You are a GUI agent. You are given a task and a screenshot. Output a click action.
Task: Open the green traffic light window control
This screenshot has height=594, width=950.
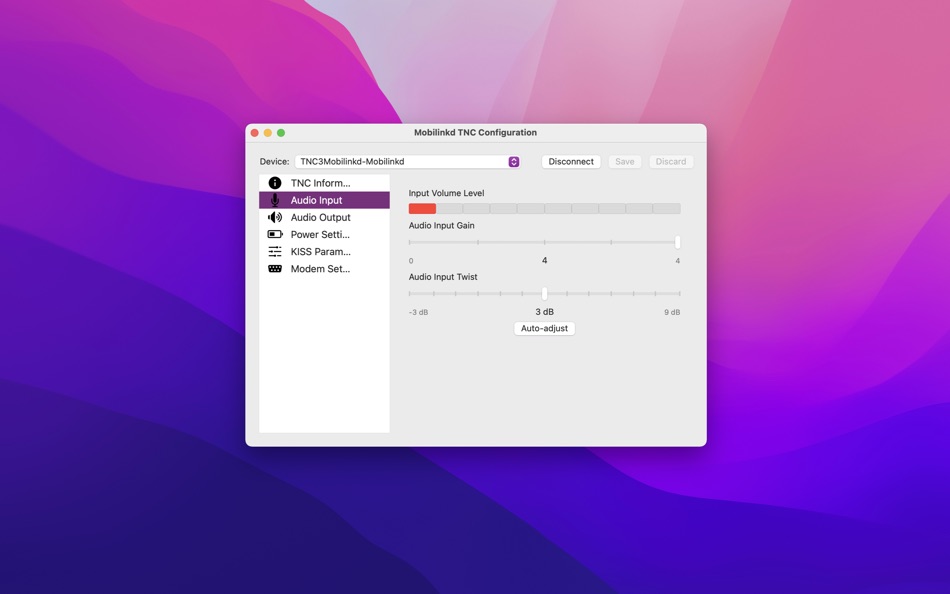point(280,131)
